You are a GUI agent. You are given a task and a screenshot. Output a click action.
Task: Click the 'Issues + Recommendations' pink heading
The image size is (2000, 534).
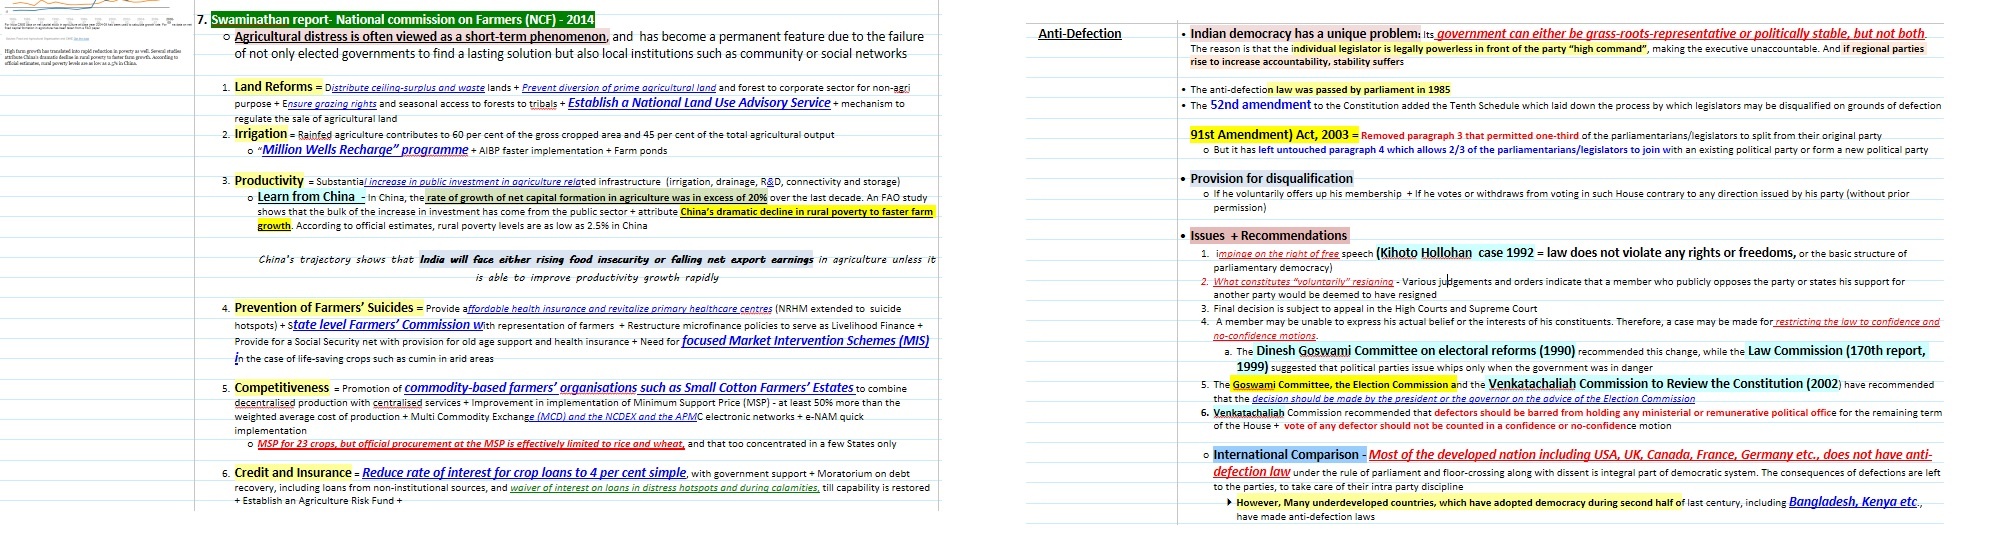pyautogui.click(x=1268, y=236)
